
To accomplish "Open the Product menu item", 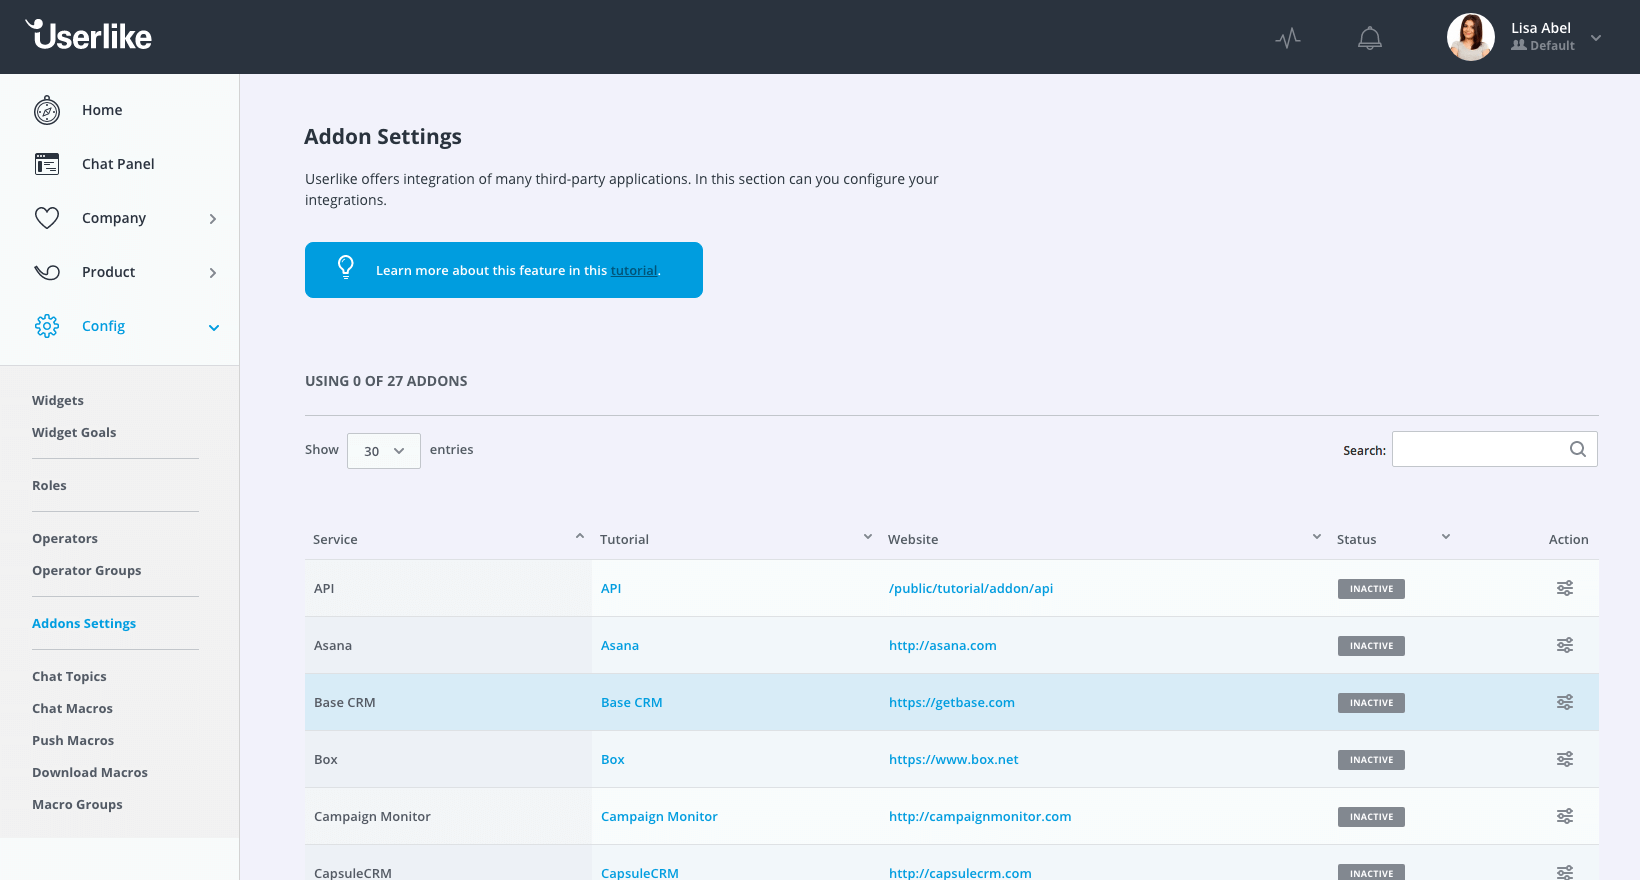I will click(108, 272).
